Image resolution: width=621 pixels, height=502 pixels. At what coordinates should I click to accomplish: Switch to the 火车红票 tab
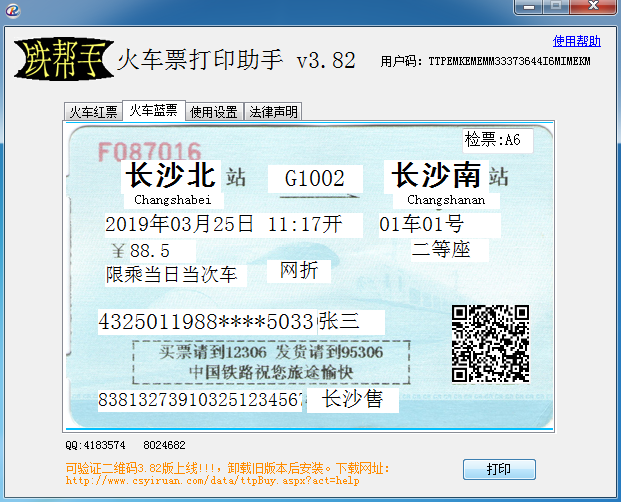tap(93, 112)
